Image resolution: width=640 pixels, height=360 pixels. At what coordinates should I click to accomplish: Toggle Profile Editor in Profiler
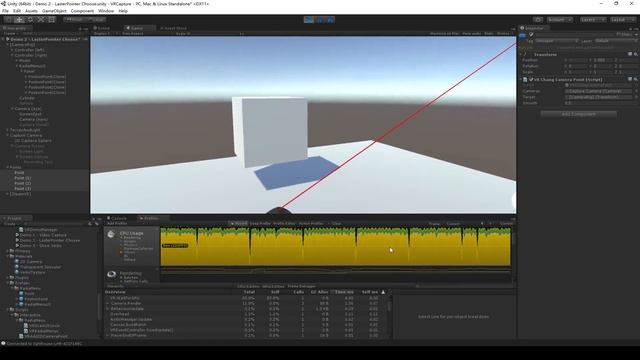point(284,224)
